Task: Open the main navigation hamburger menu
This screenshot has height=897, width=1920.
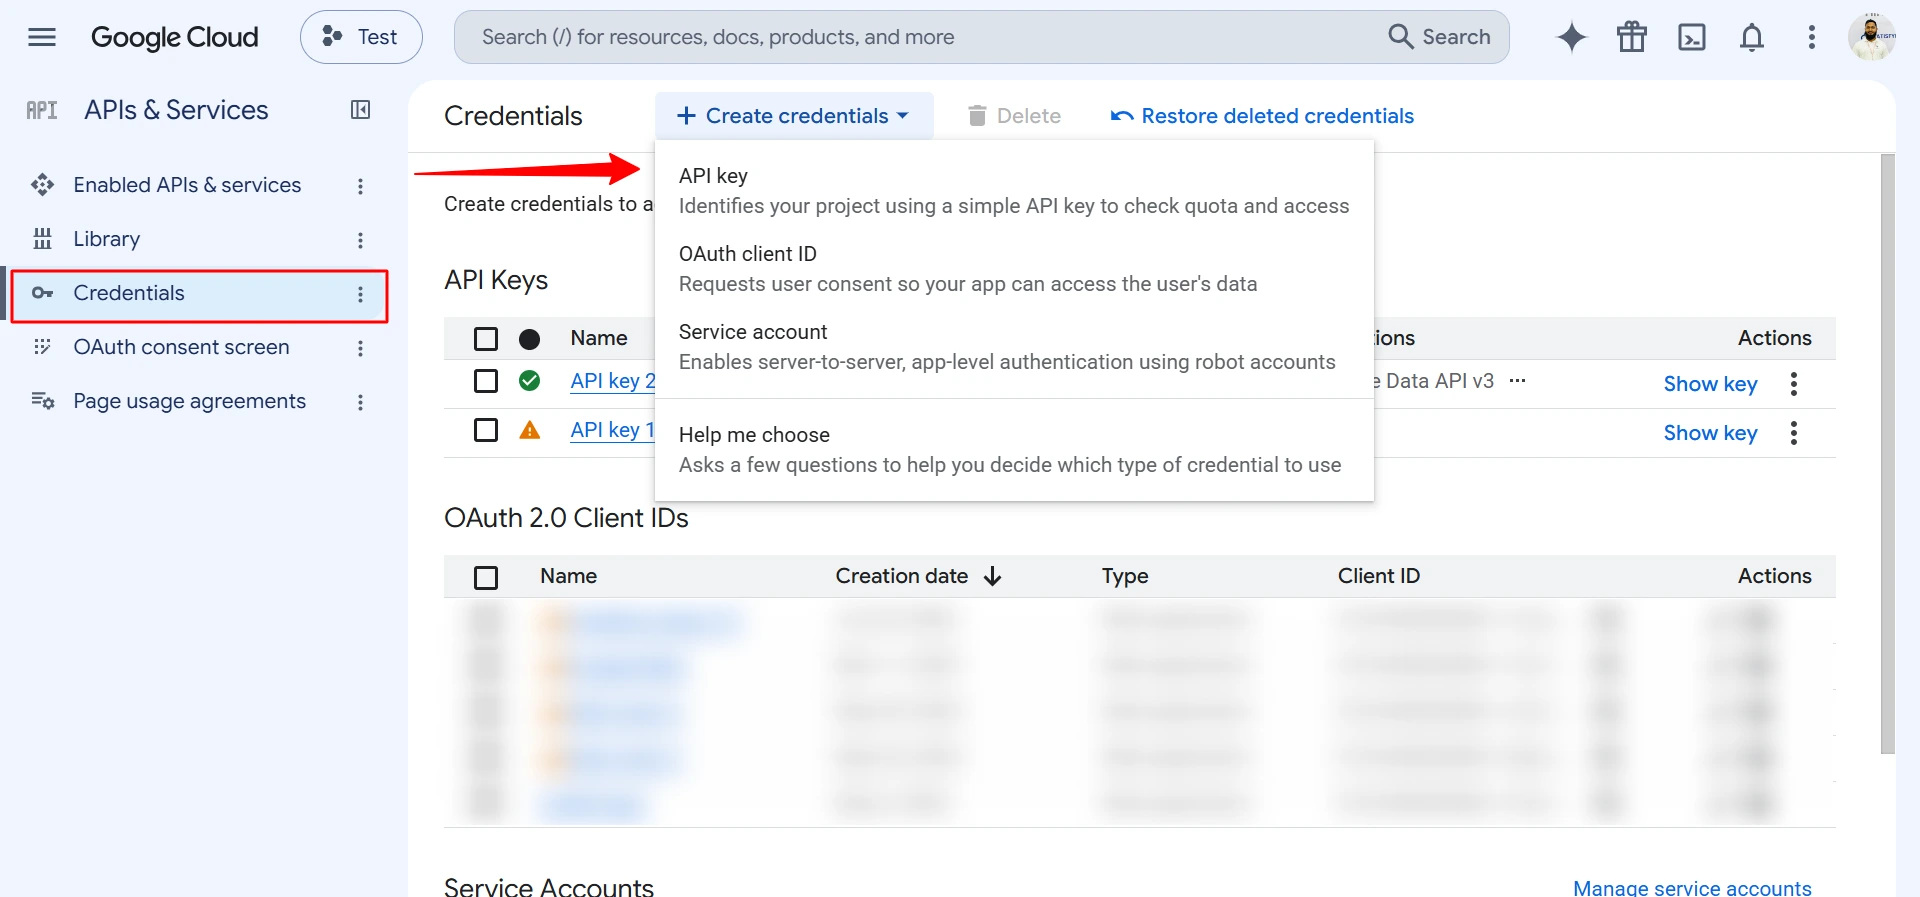Action: pos(42,37)
